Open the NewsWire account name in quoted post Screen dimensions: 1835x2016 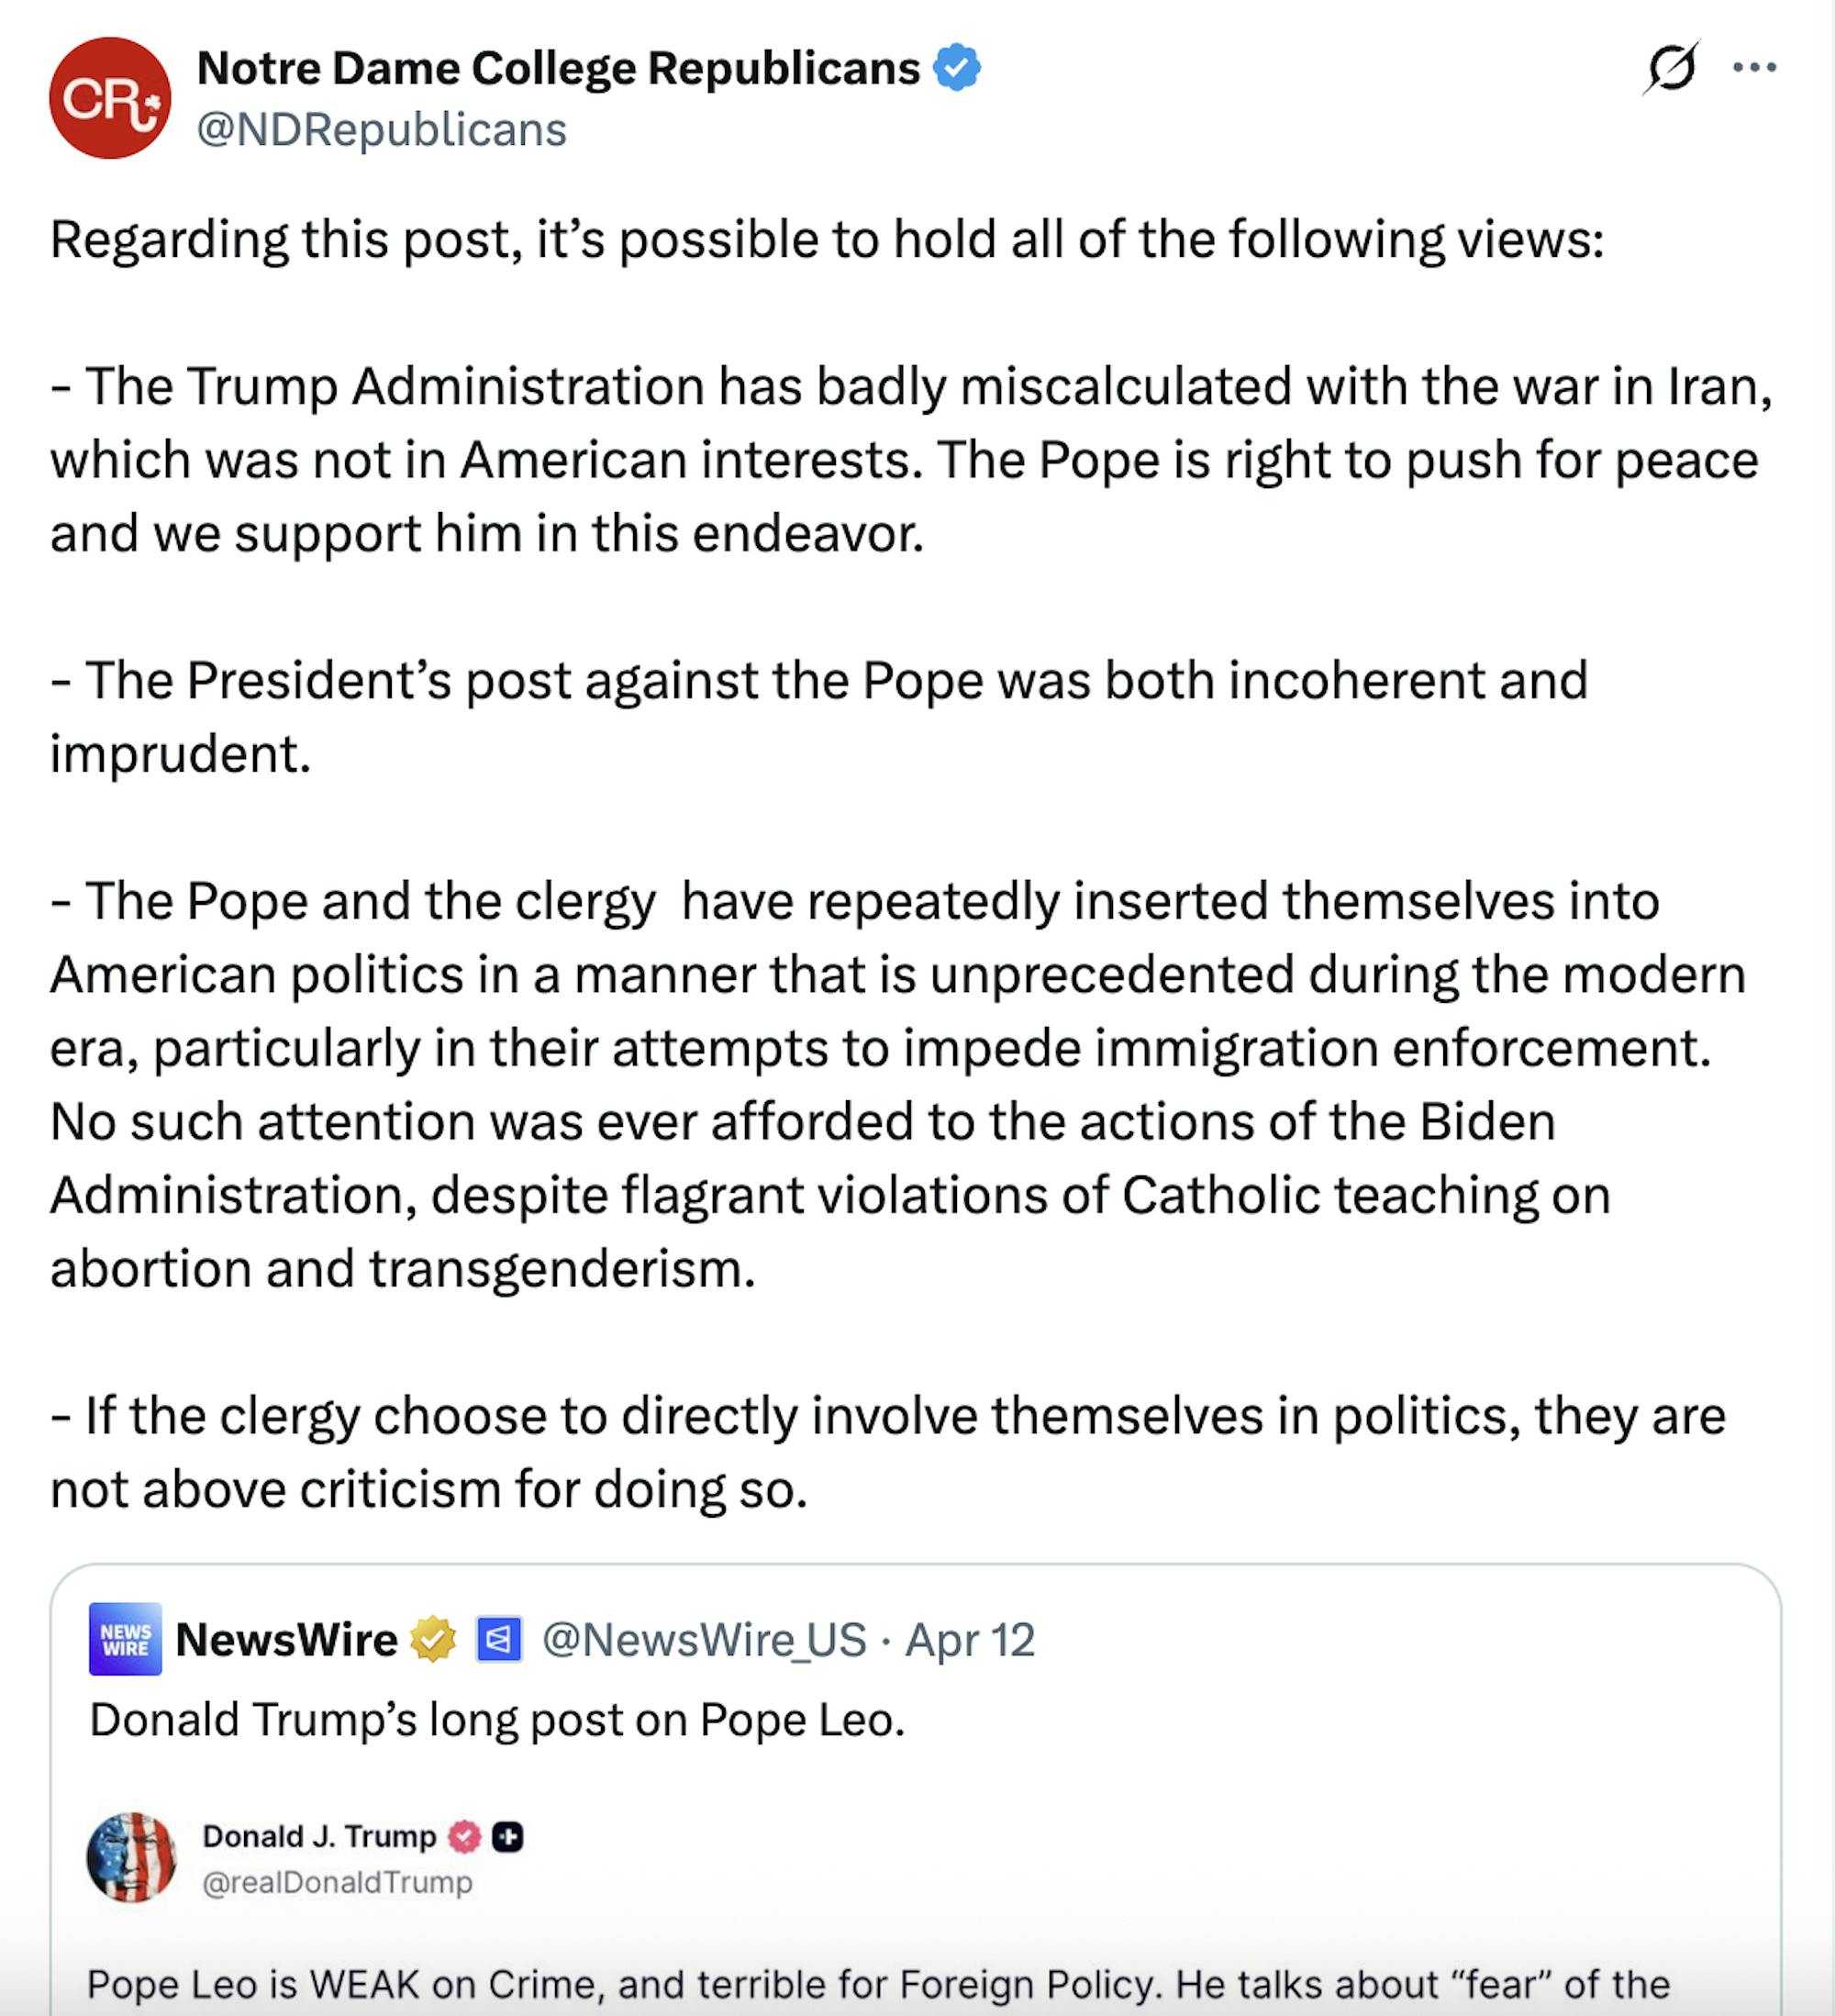point(287,1639)
